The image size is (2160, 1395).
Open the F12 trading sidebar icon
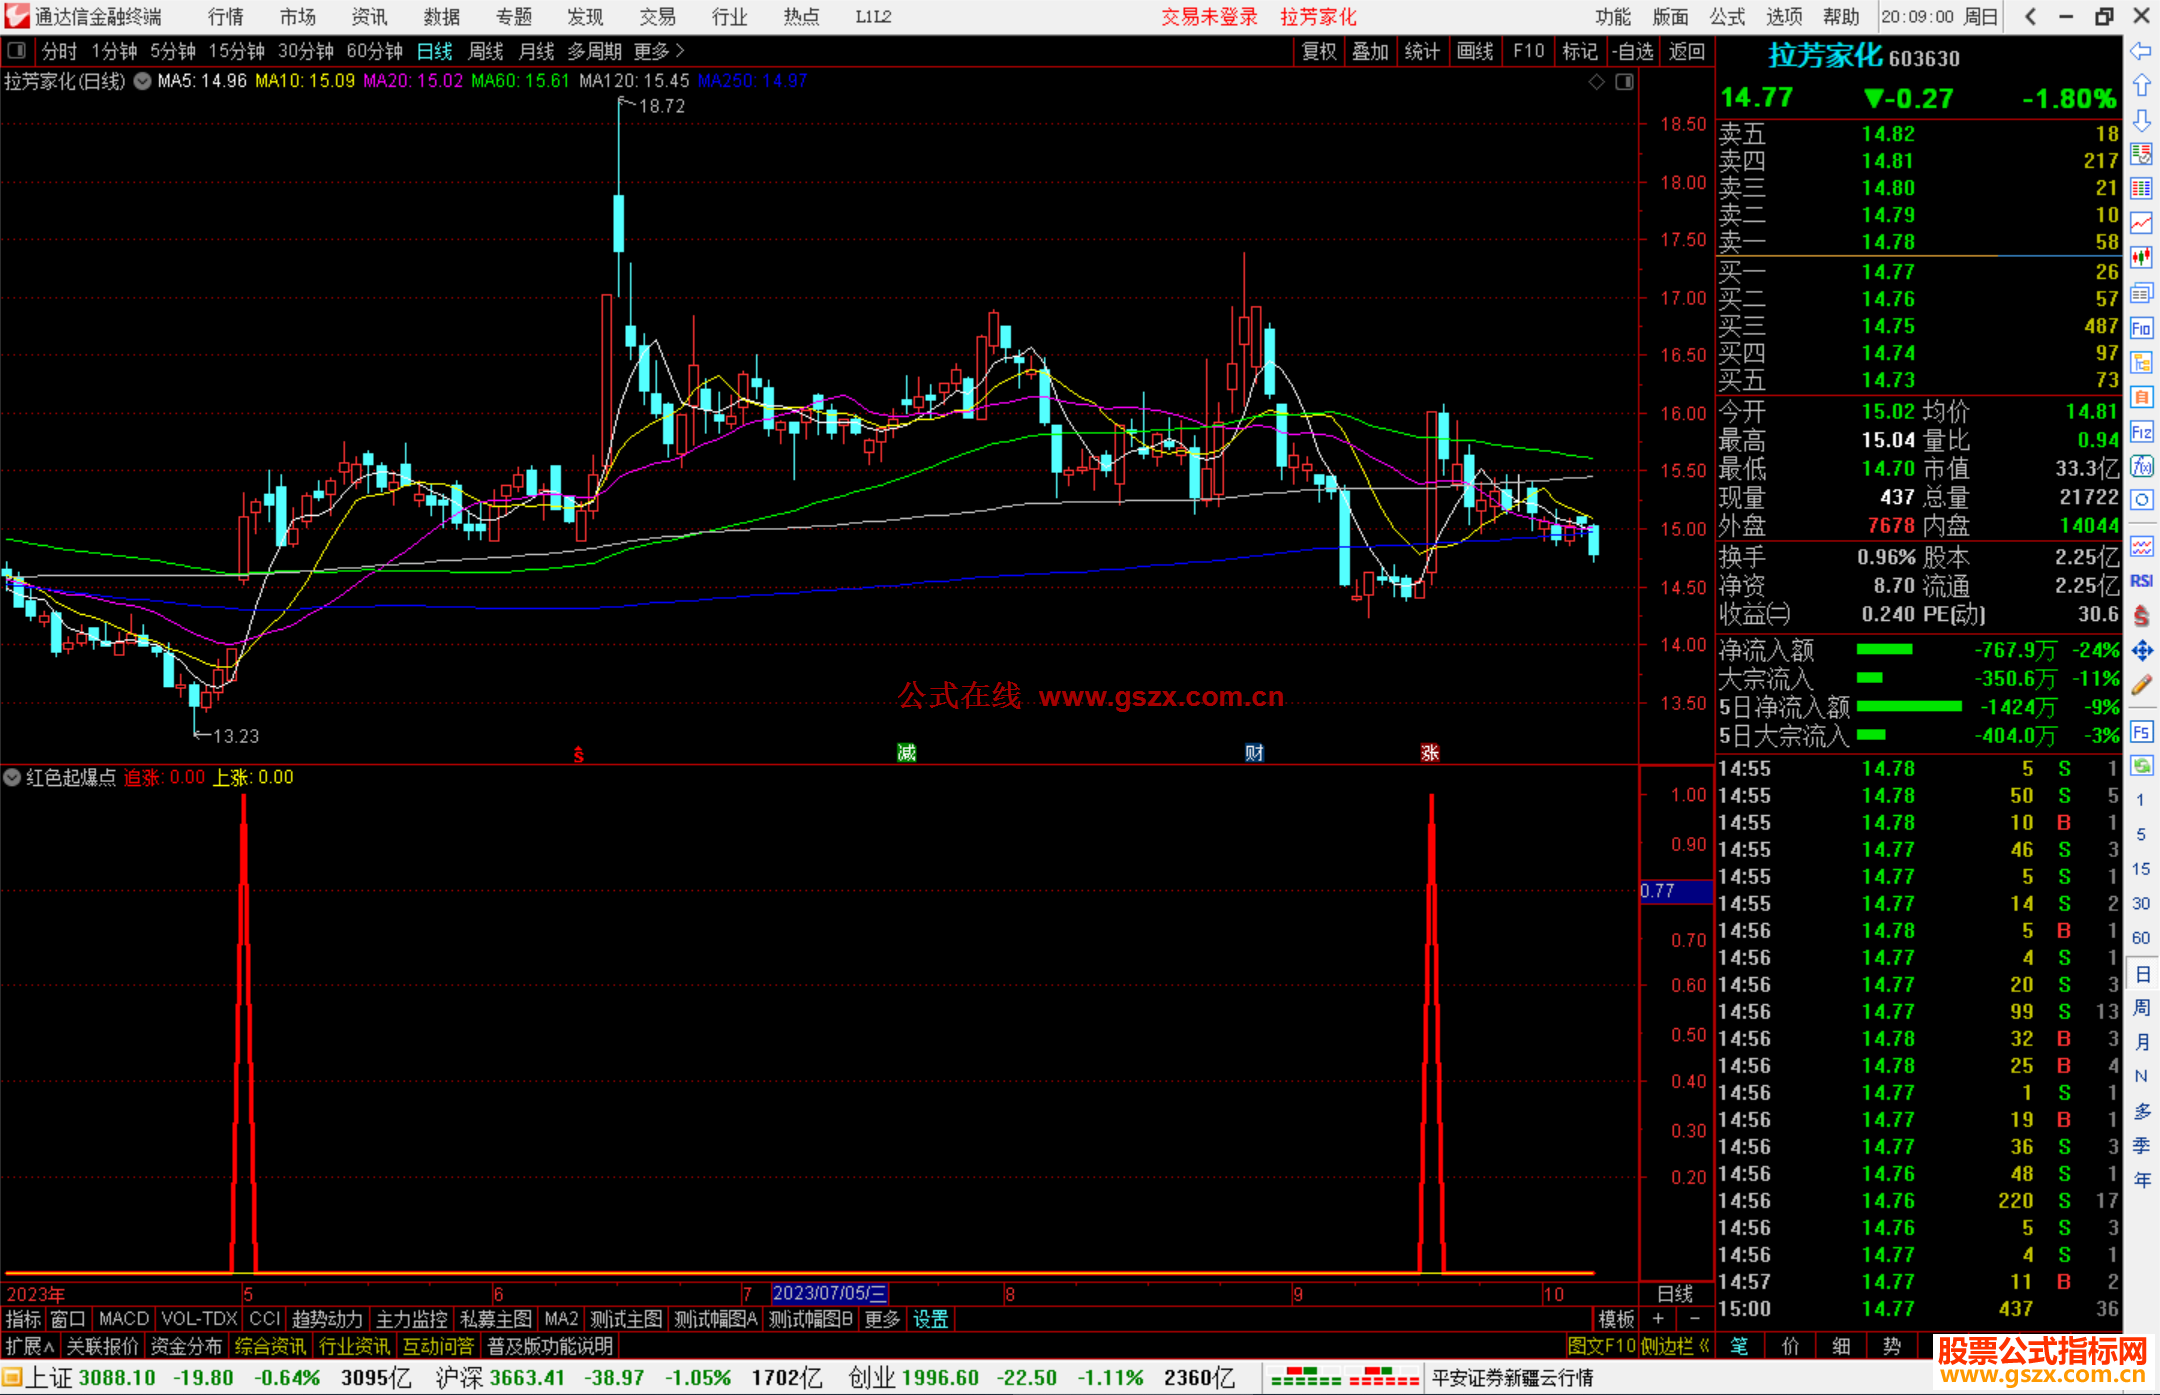(x=2141, y=432)
